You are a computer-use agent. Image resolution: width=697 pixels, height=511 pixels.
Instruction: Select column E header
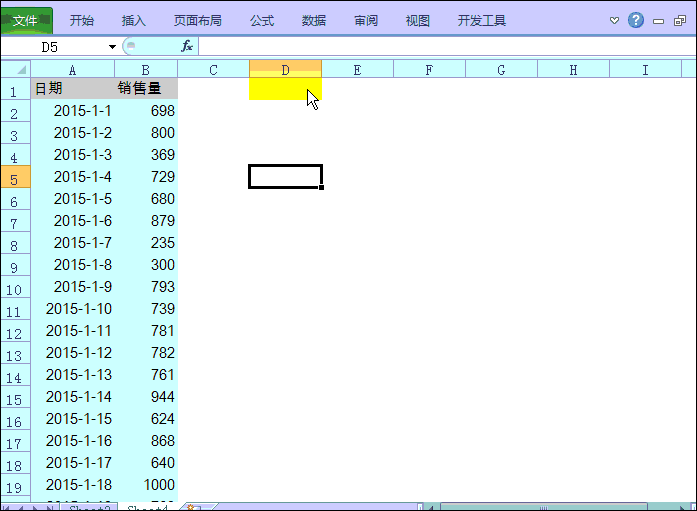(x=357, y=70)
